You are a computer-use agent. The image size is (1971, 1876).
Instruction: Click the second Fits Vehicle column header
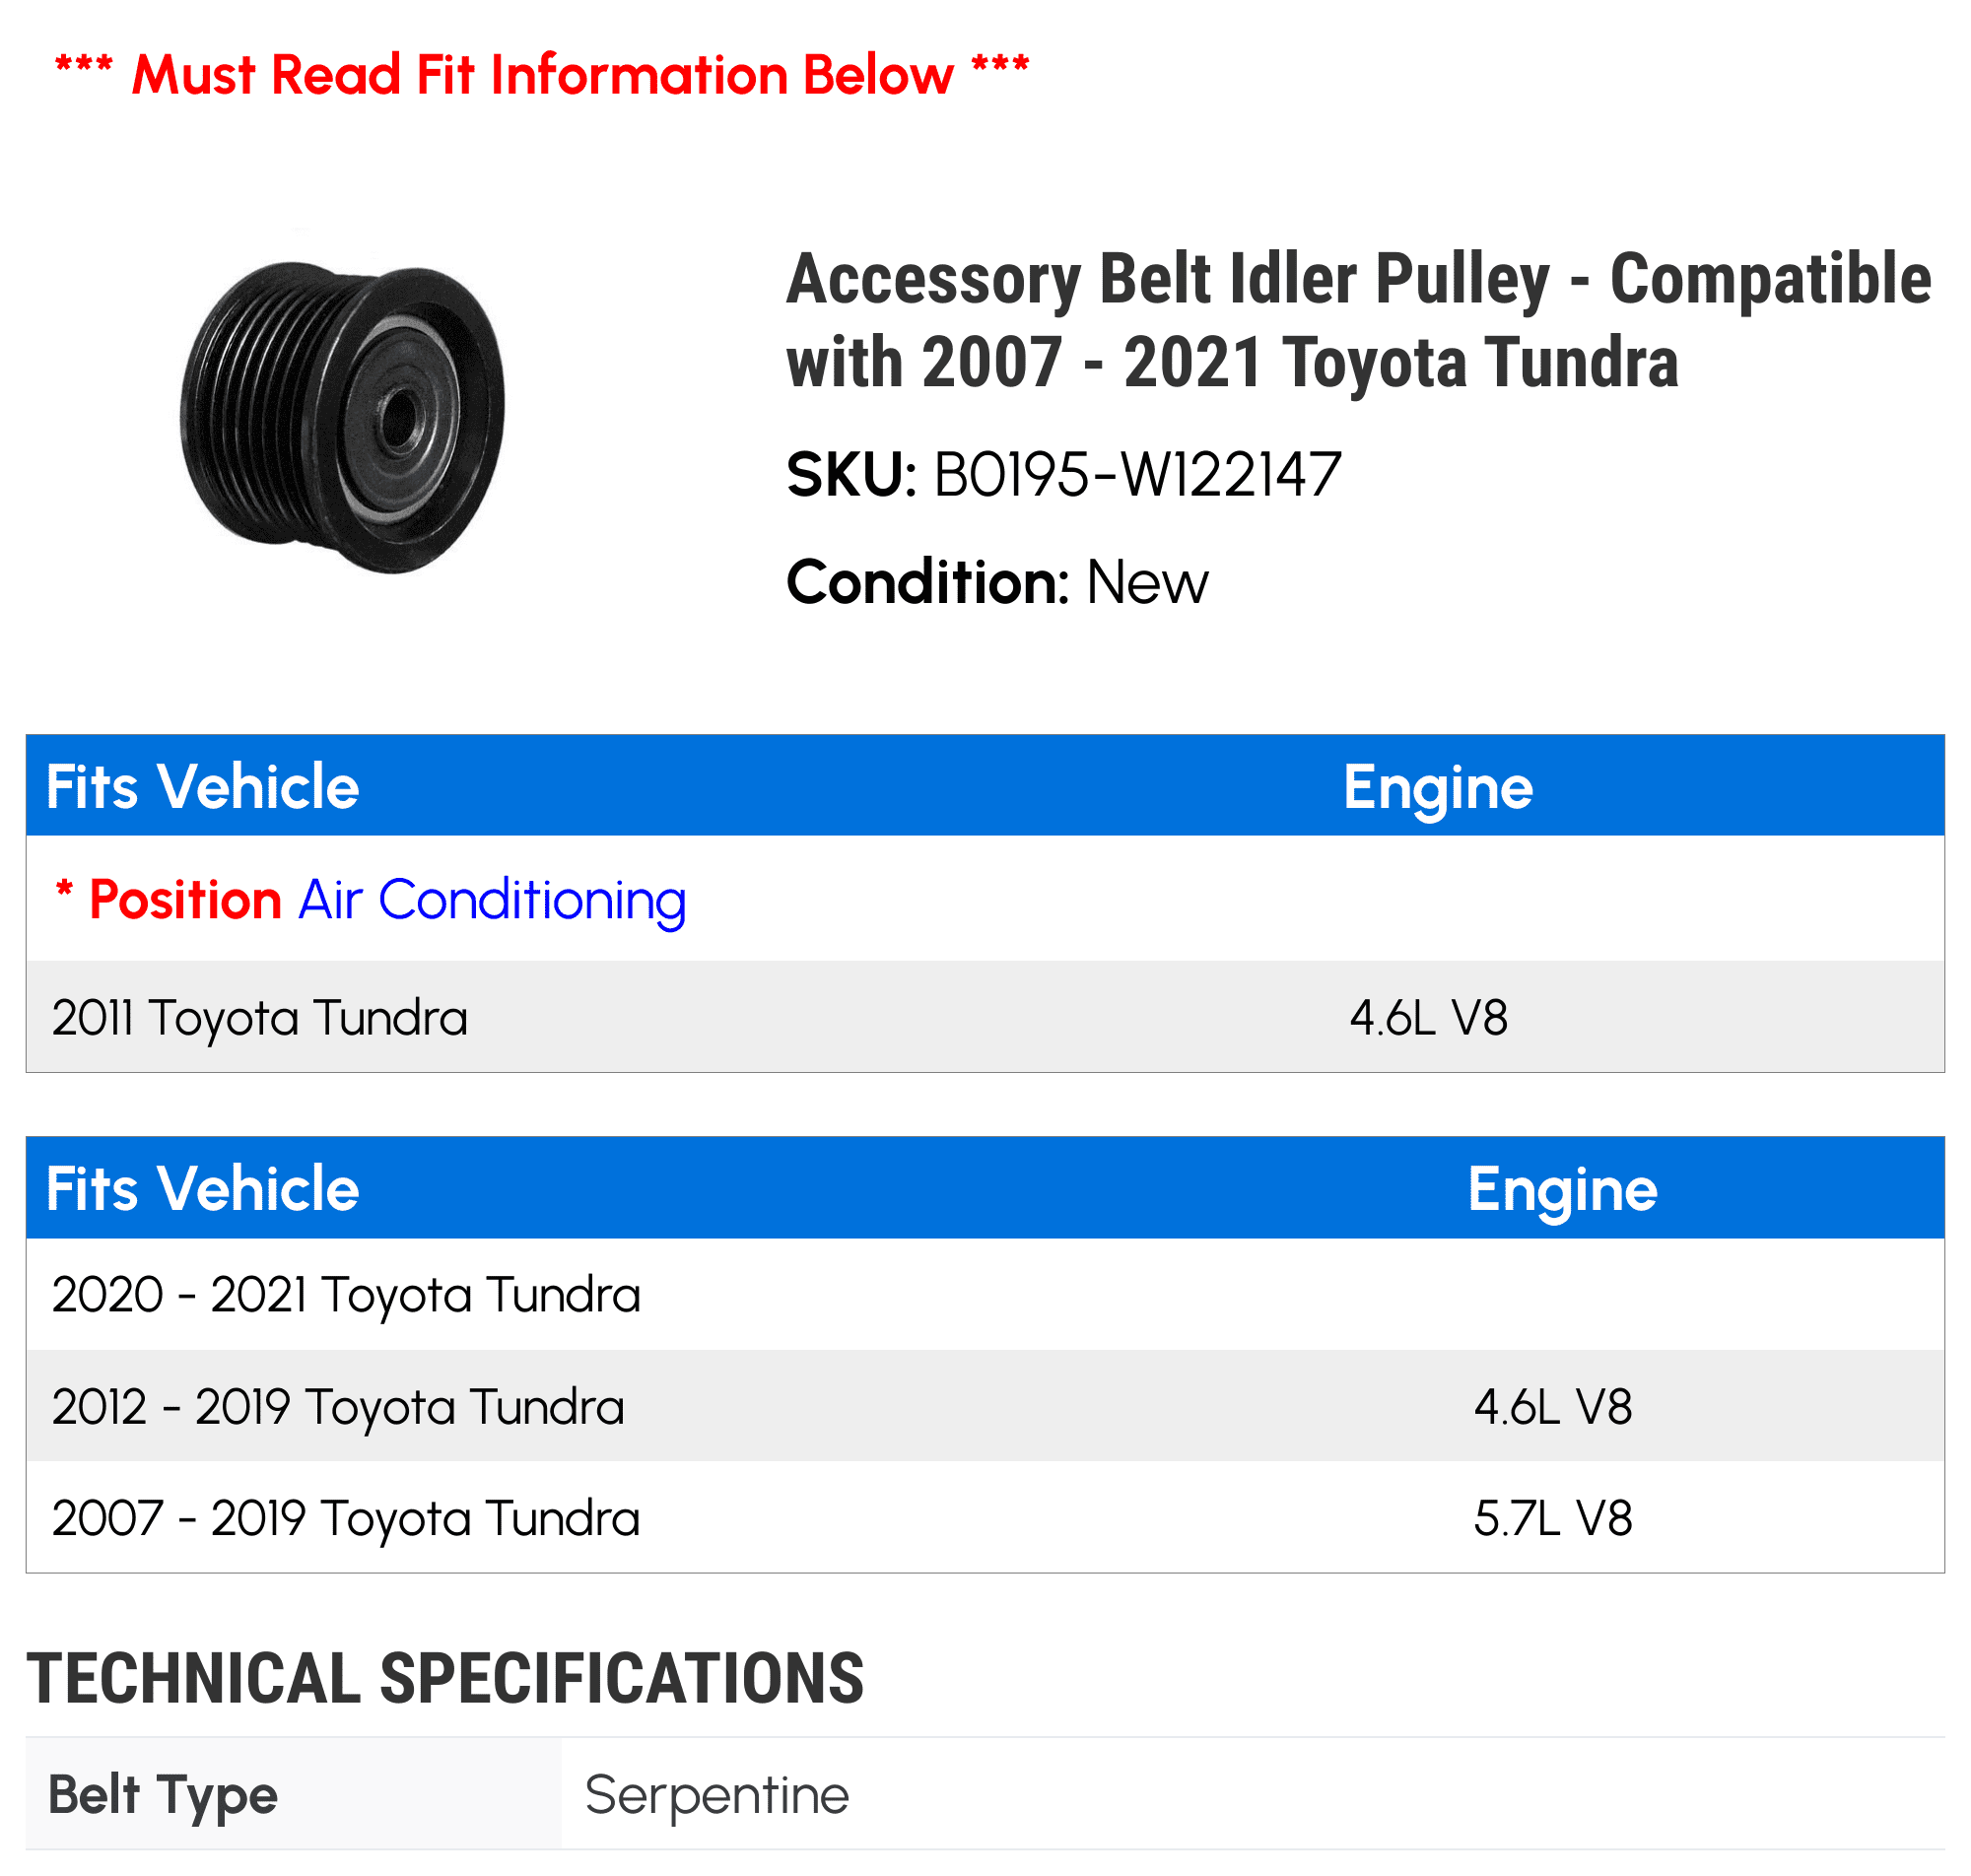tap(202, 1189)
